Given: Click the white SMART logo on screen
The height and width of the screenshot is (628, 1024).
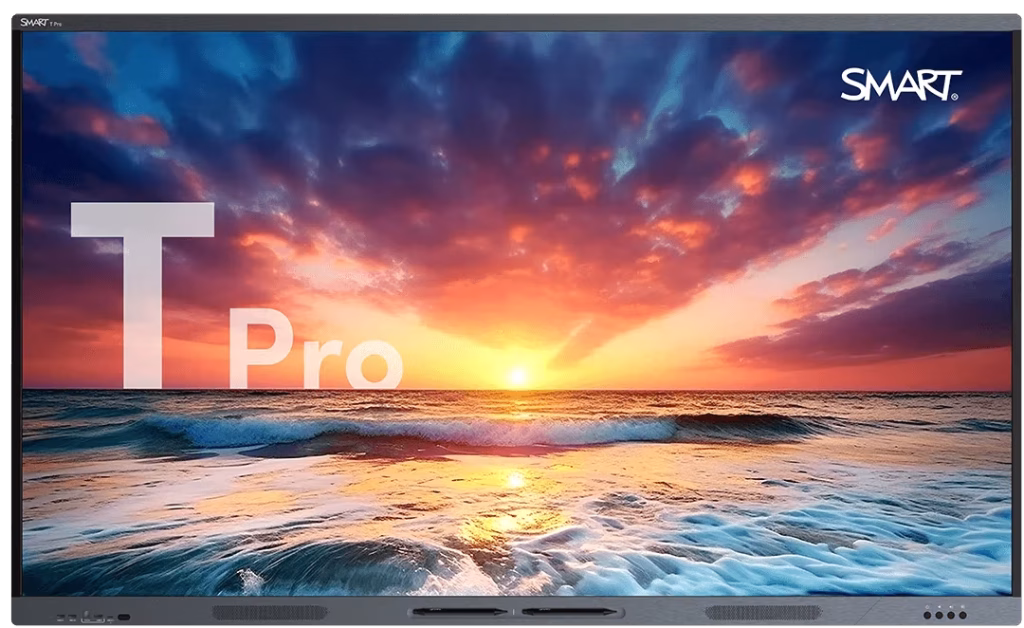Looking at the screenshot, I should point(901,85).
